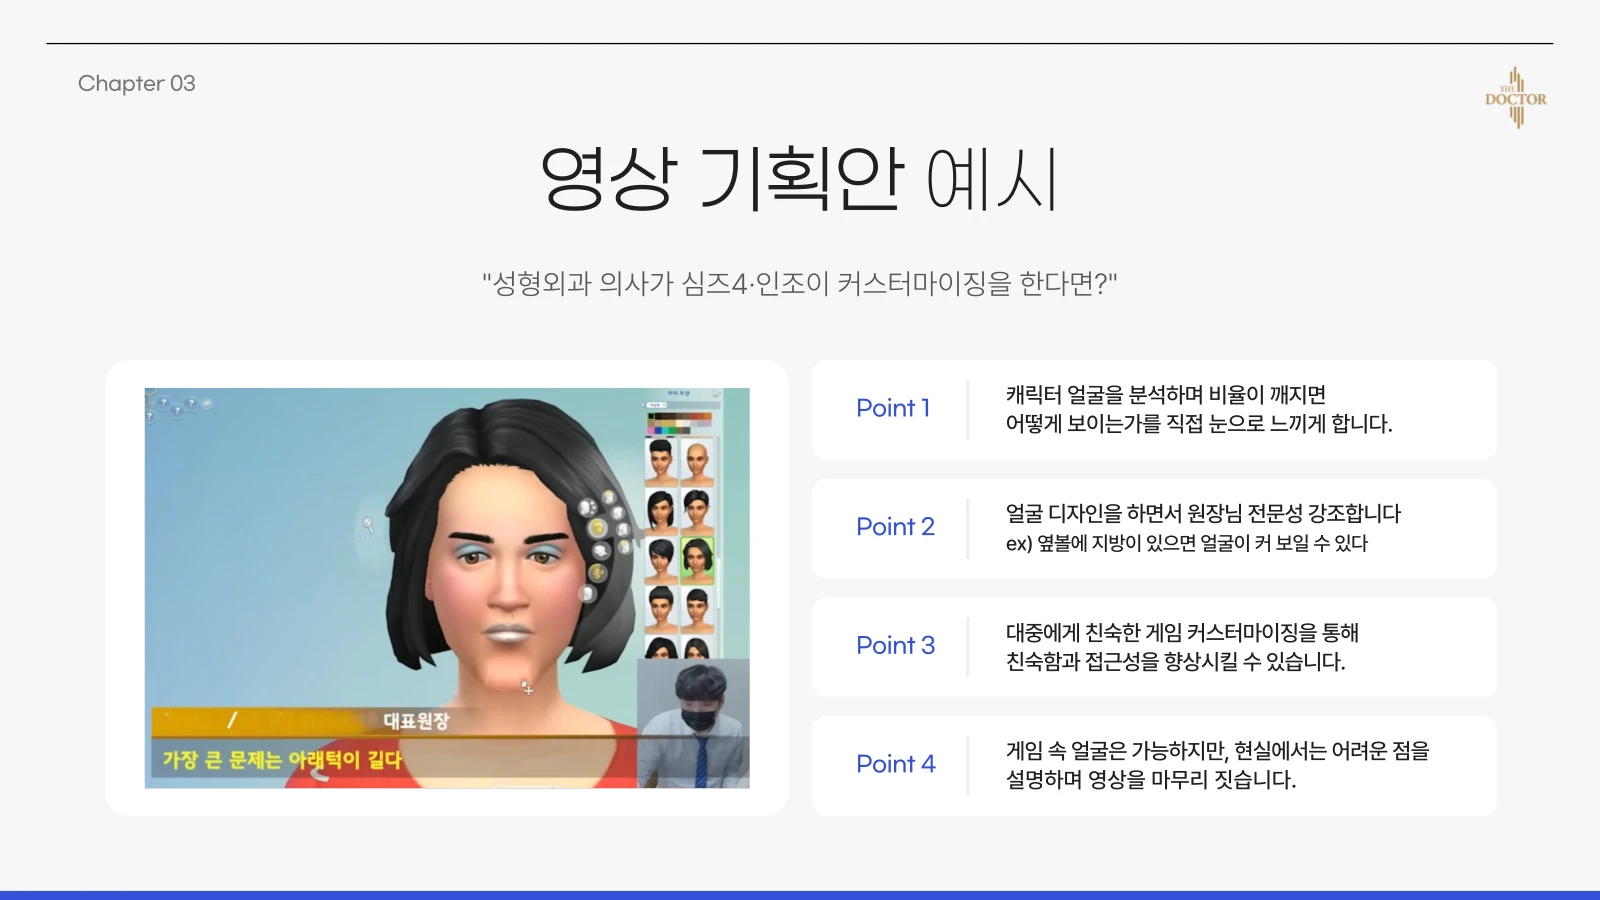Click the yellow caption "가장 큰 문제는 아래턱이 길다"
The width and height of the screenshot is (1600, 900).
click(x=282, y=760)
